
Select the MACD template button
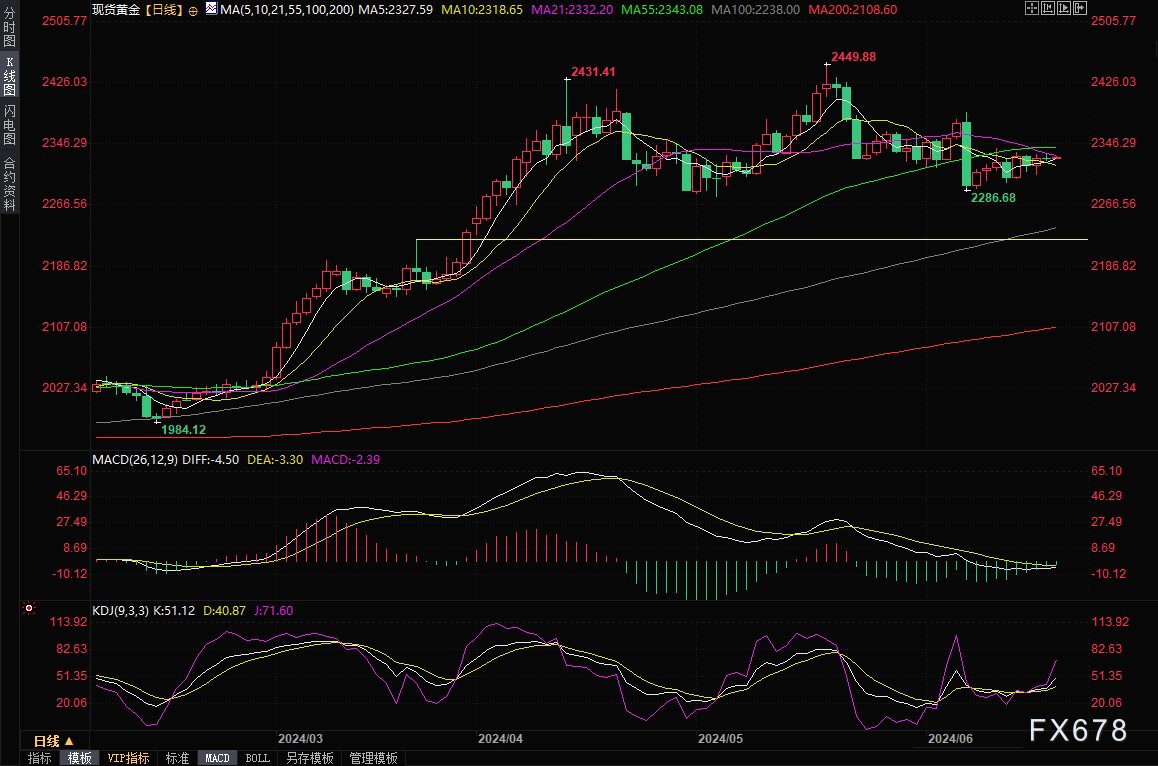coord(217,758)
